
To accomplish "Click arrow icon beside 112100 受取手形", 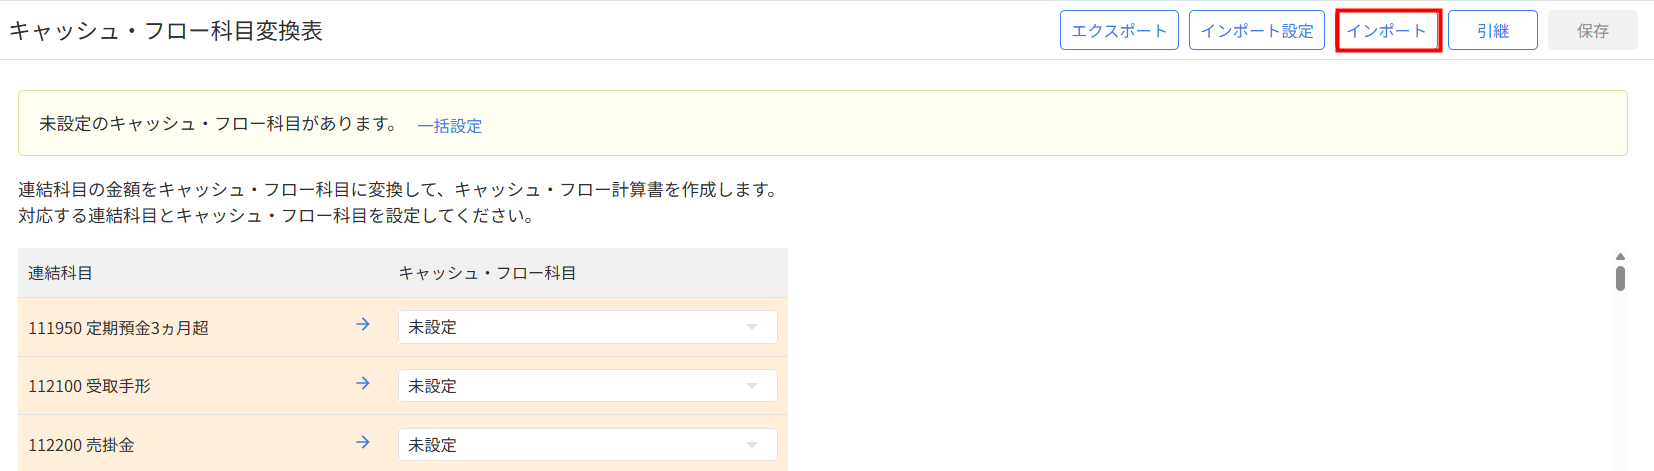I will (363, 384).
